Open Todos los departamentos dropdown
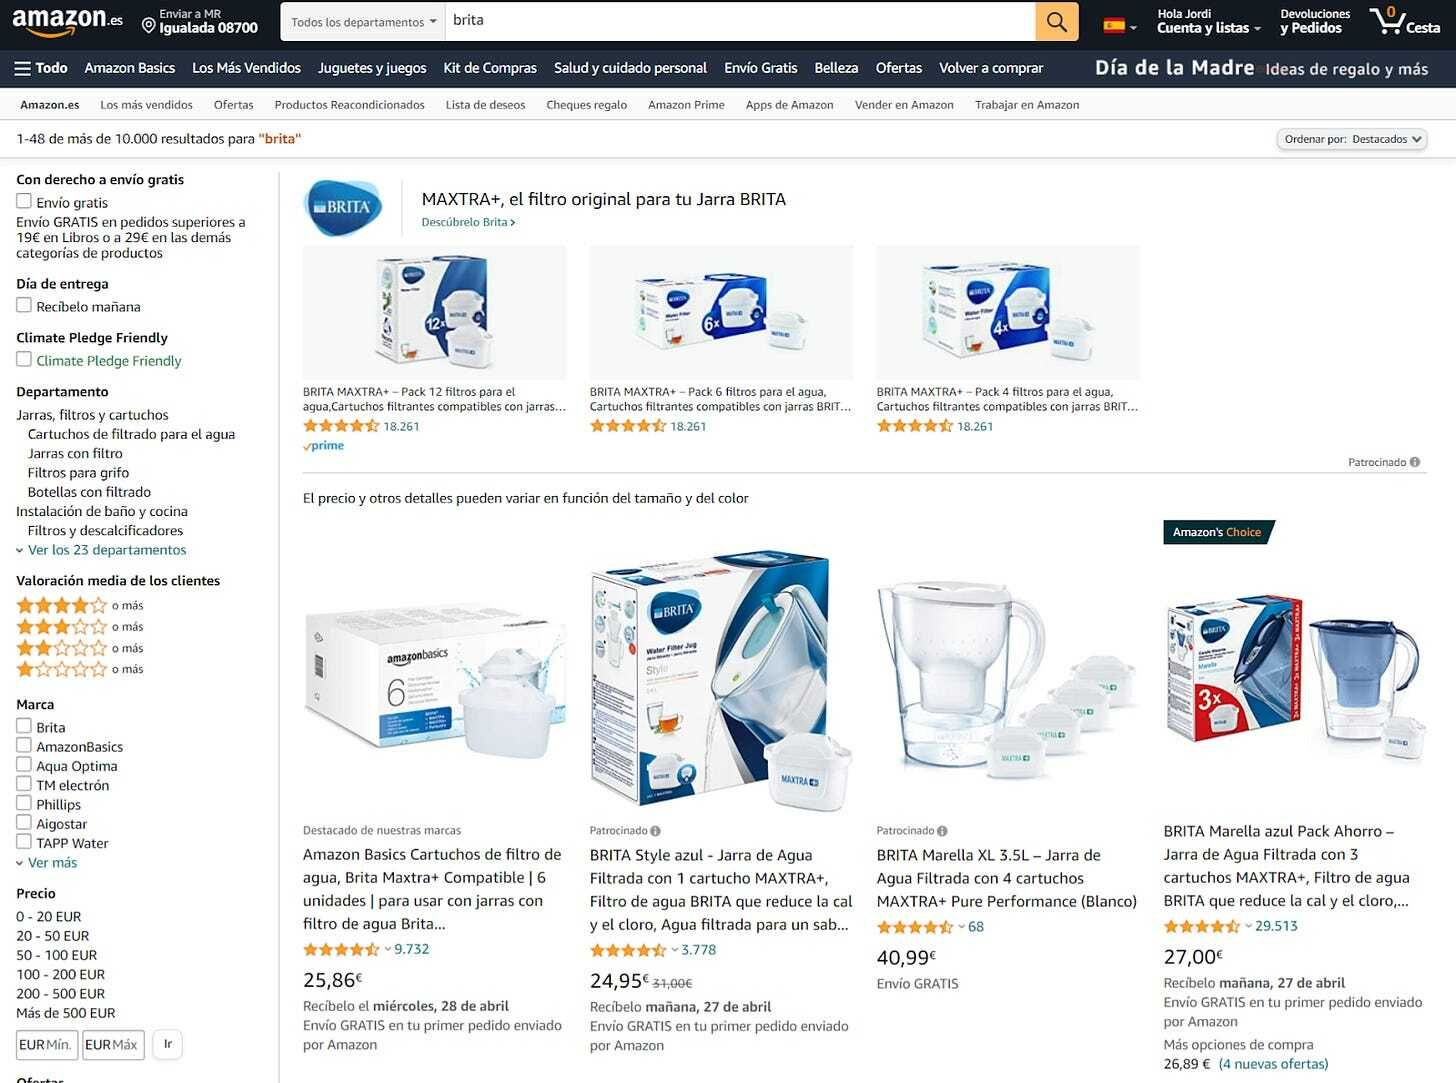Image resolution: width=1456 pixels, height=1083 pixels. point(364,22)
